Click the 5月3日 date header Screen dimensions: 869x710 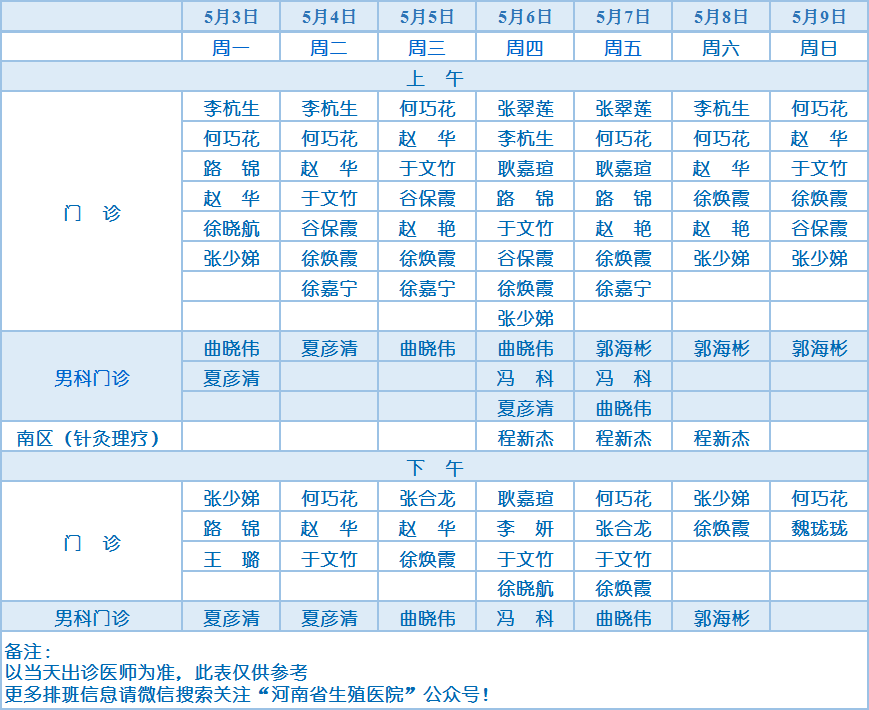[231, 17]
